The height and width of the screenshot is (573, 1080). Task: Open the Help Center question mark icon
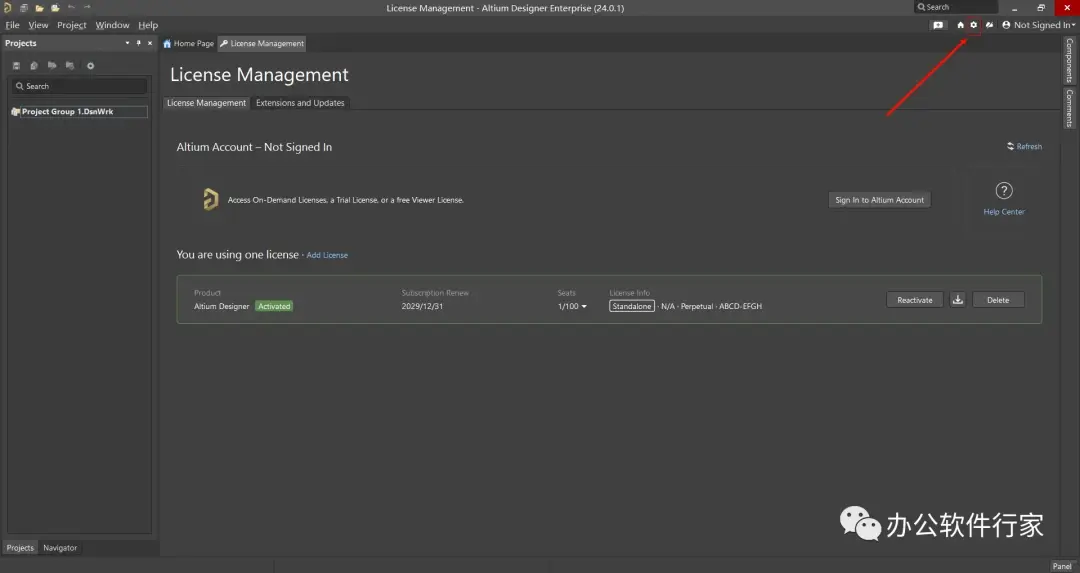point(1004,191)
